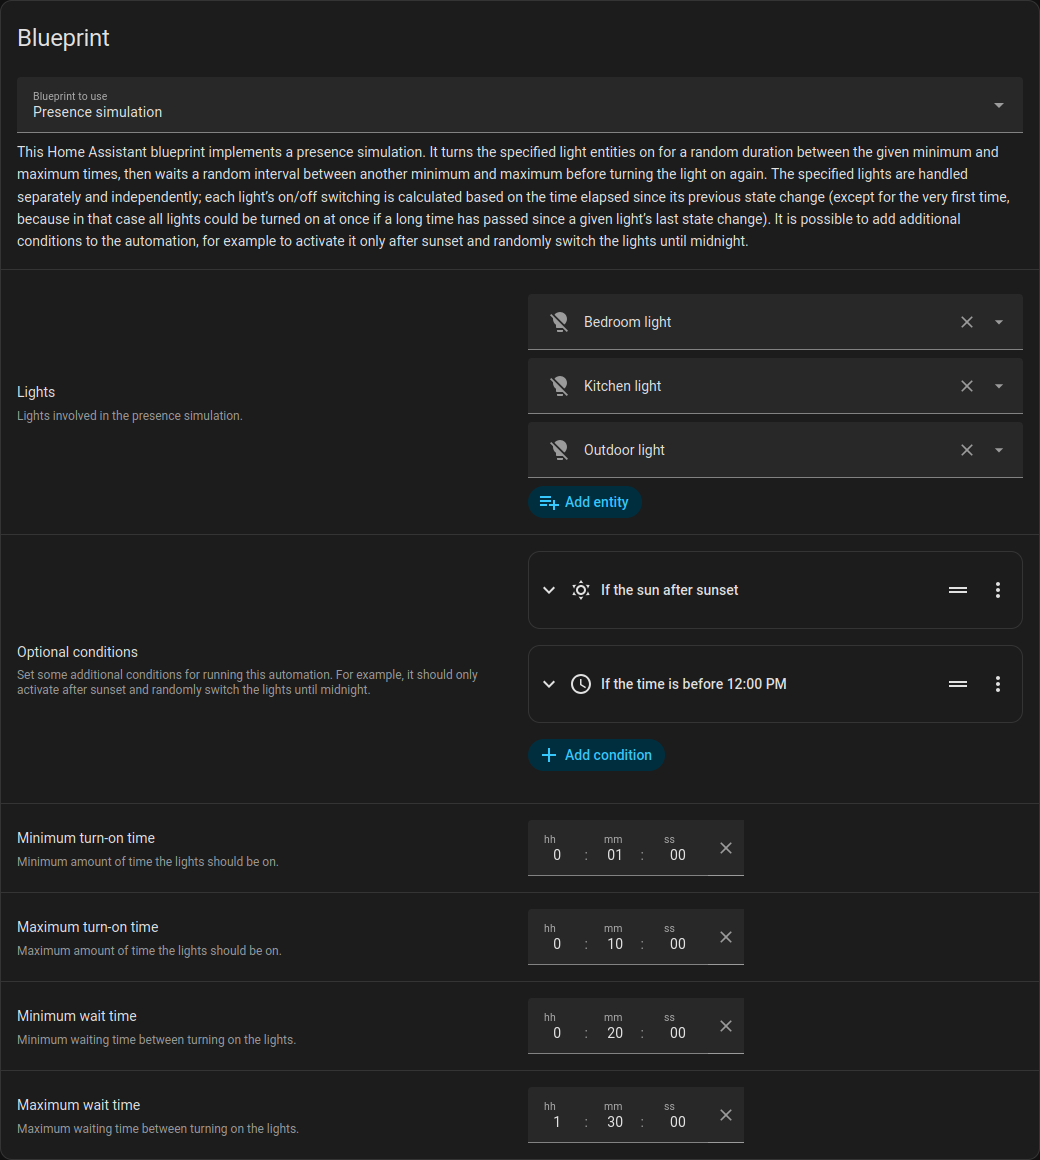Click minutes field of Minimum wait time
The height and width of the screenshot is (1160, 1040).
(614, 1026)
